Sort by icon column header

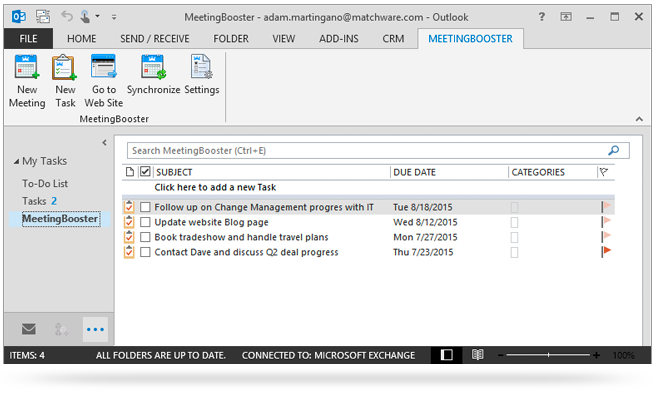click(130, 172)
